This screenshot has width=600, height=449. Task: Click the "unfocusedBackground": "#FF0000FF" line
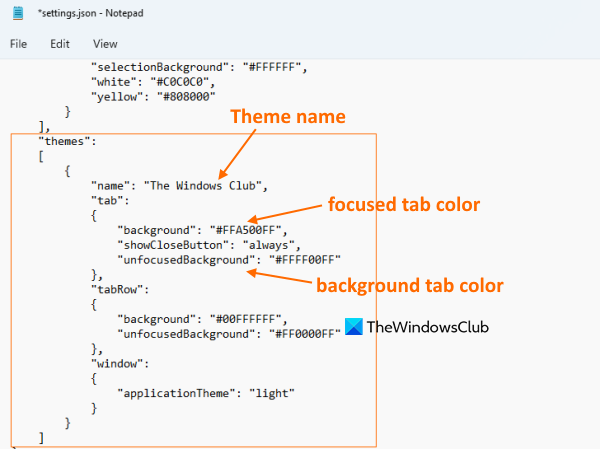[229, 334]
